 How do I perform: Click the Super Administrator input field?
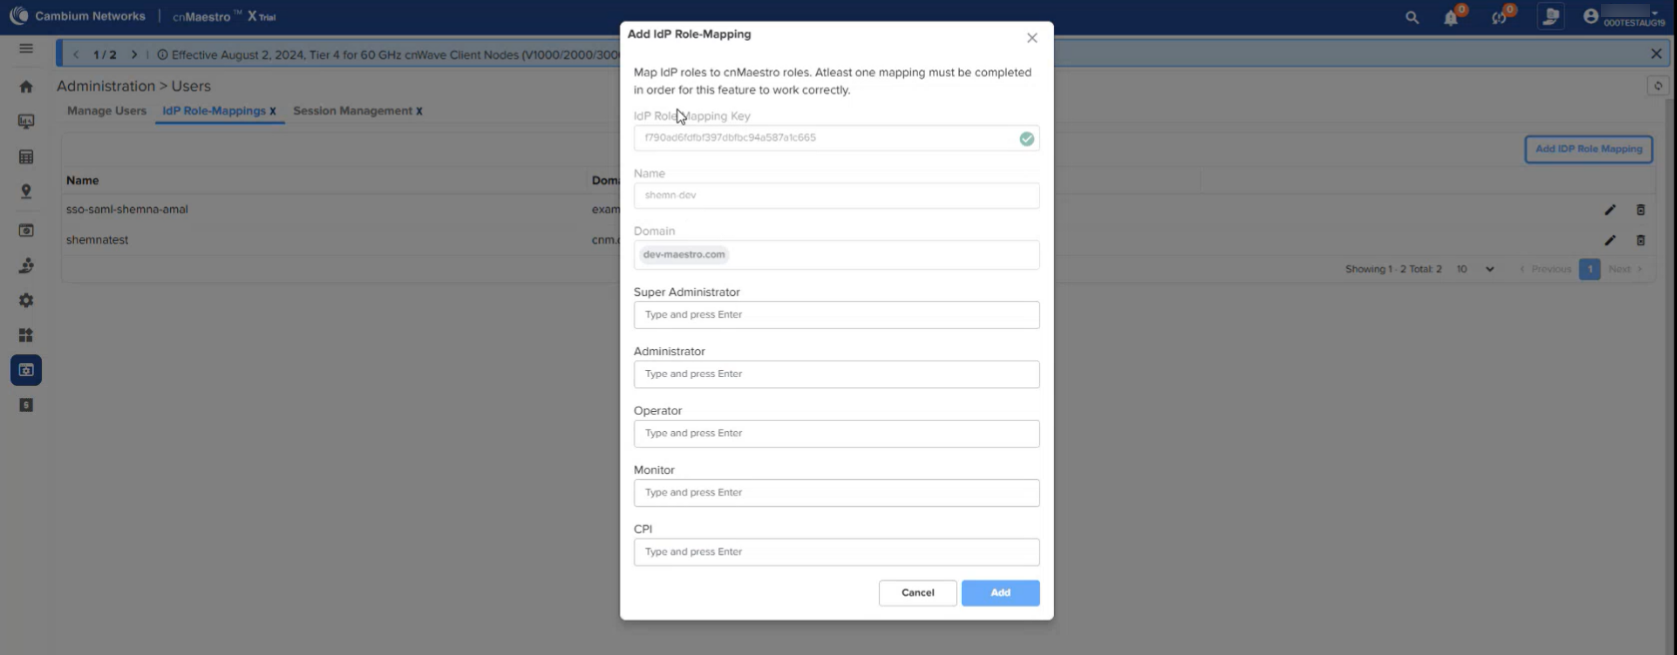click(x=836, y=315)
